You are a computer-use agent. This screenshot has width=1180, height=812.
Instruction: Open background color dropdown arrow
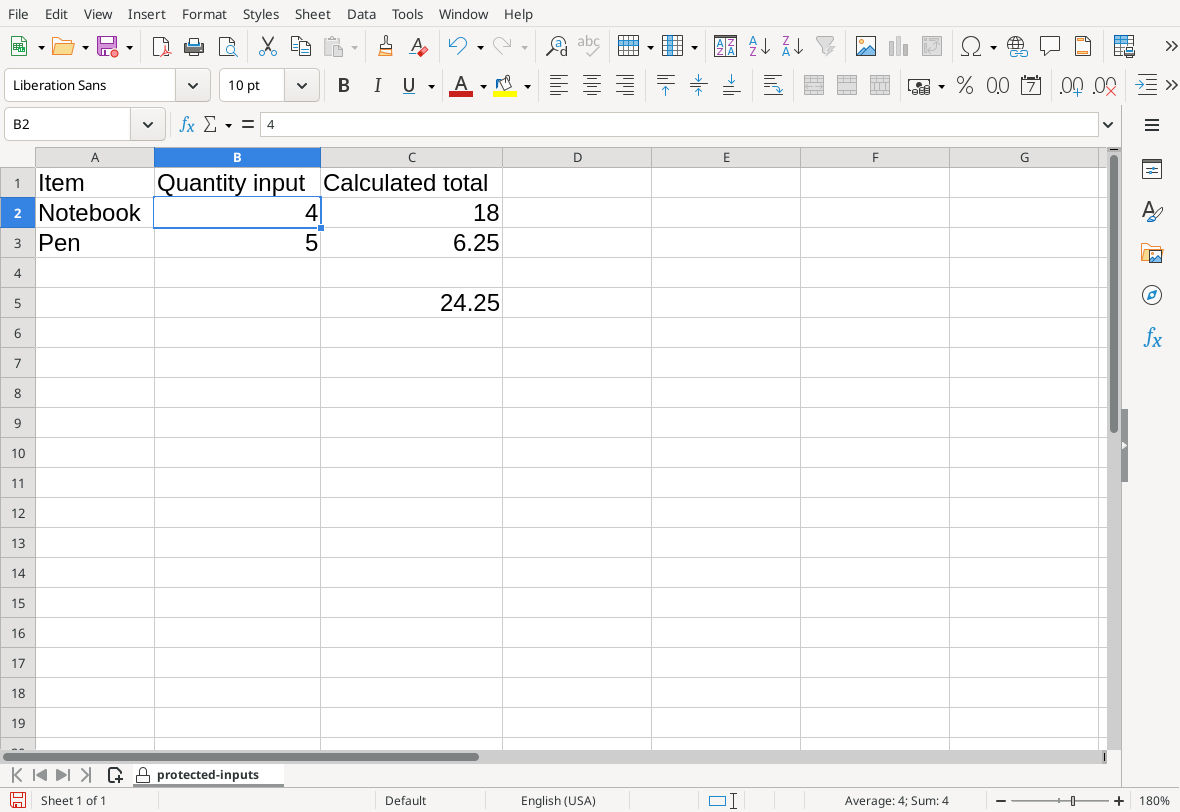(528, 87)
